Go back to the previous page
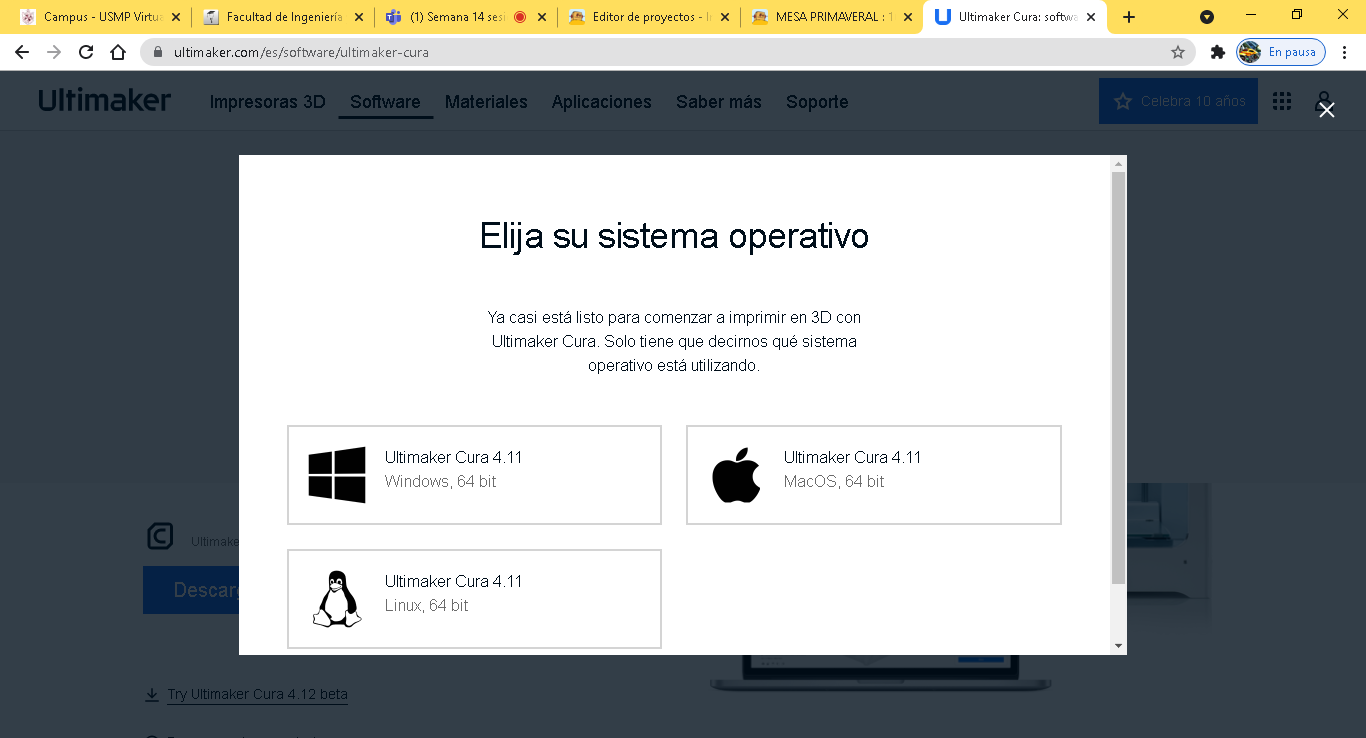Viewport: 1366px width, 738px height. (x=22, y=52)
